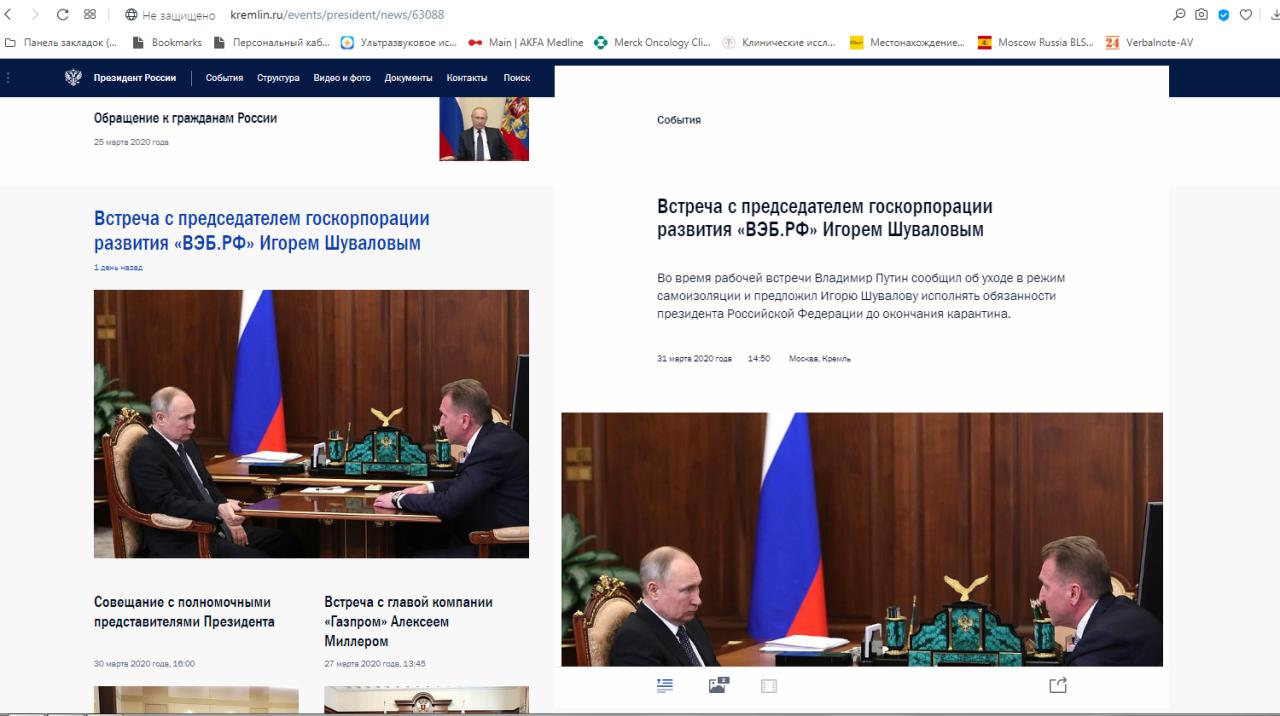Click the Kremlin coat of arms logo

tap(73, 78)
